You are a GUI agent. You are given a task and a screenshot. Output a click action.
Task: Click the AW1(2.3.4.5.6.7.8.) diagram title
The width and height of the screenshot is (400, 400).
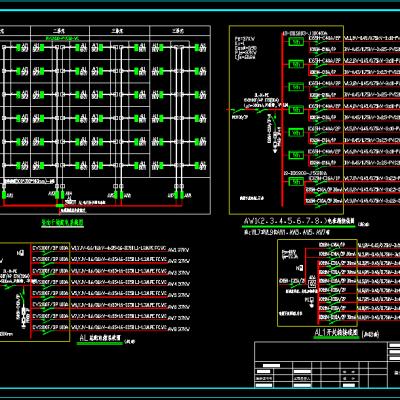pos(299,221)
